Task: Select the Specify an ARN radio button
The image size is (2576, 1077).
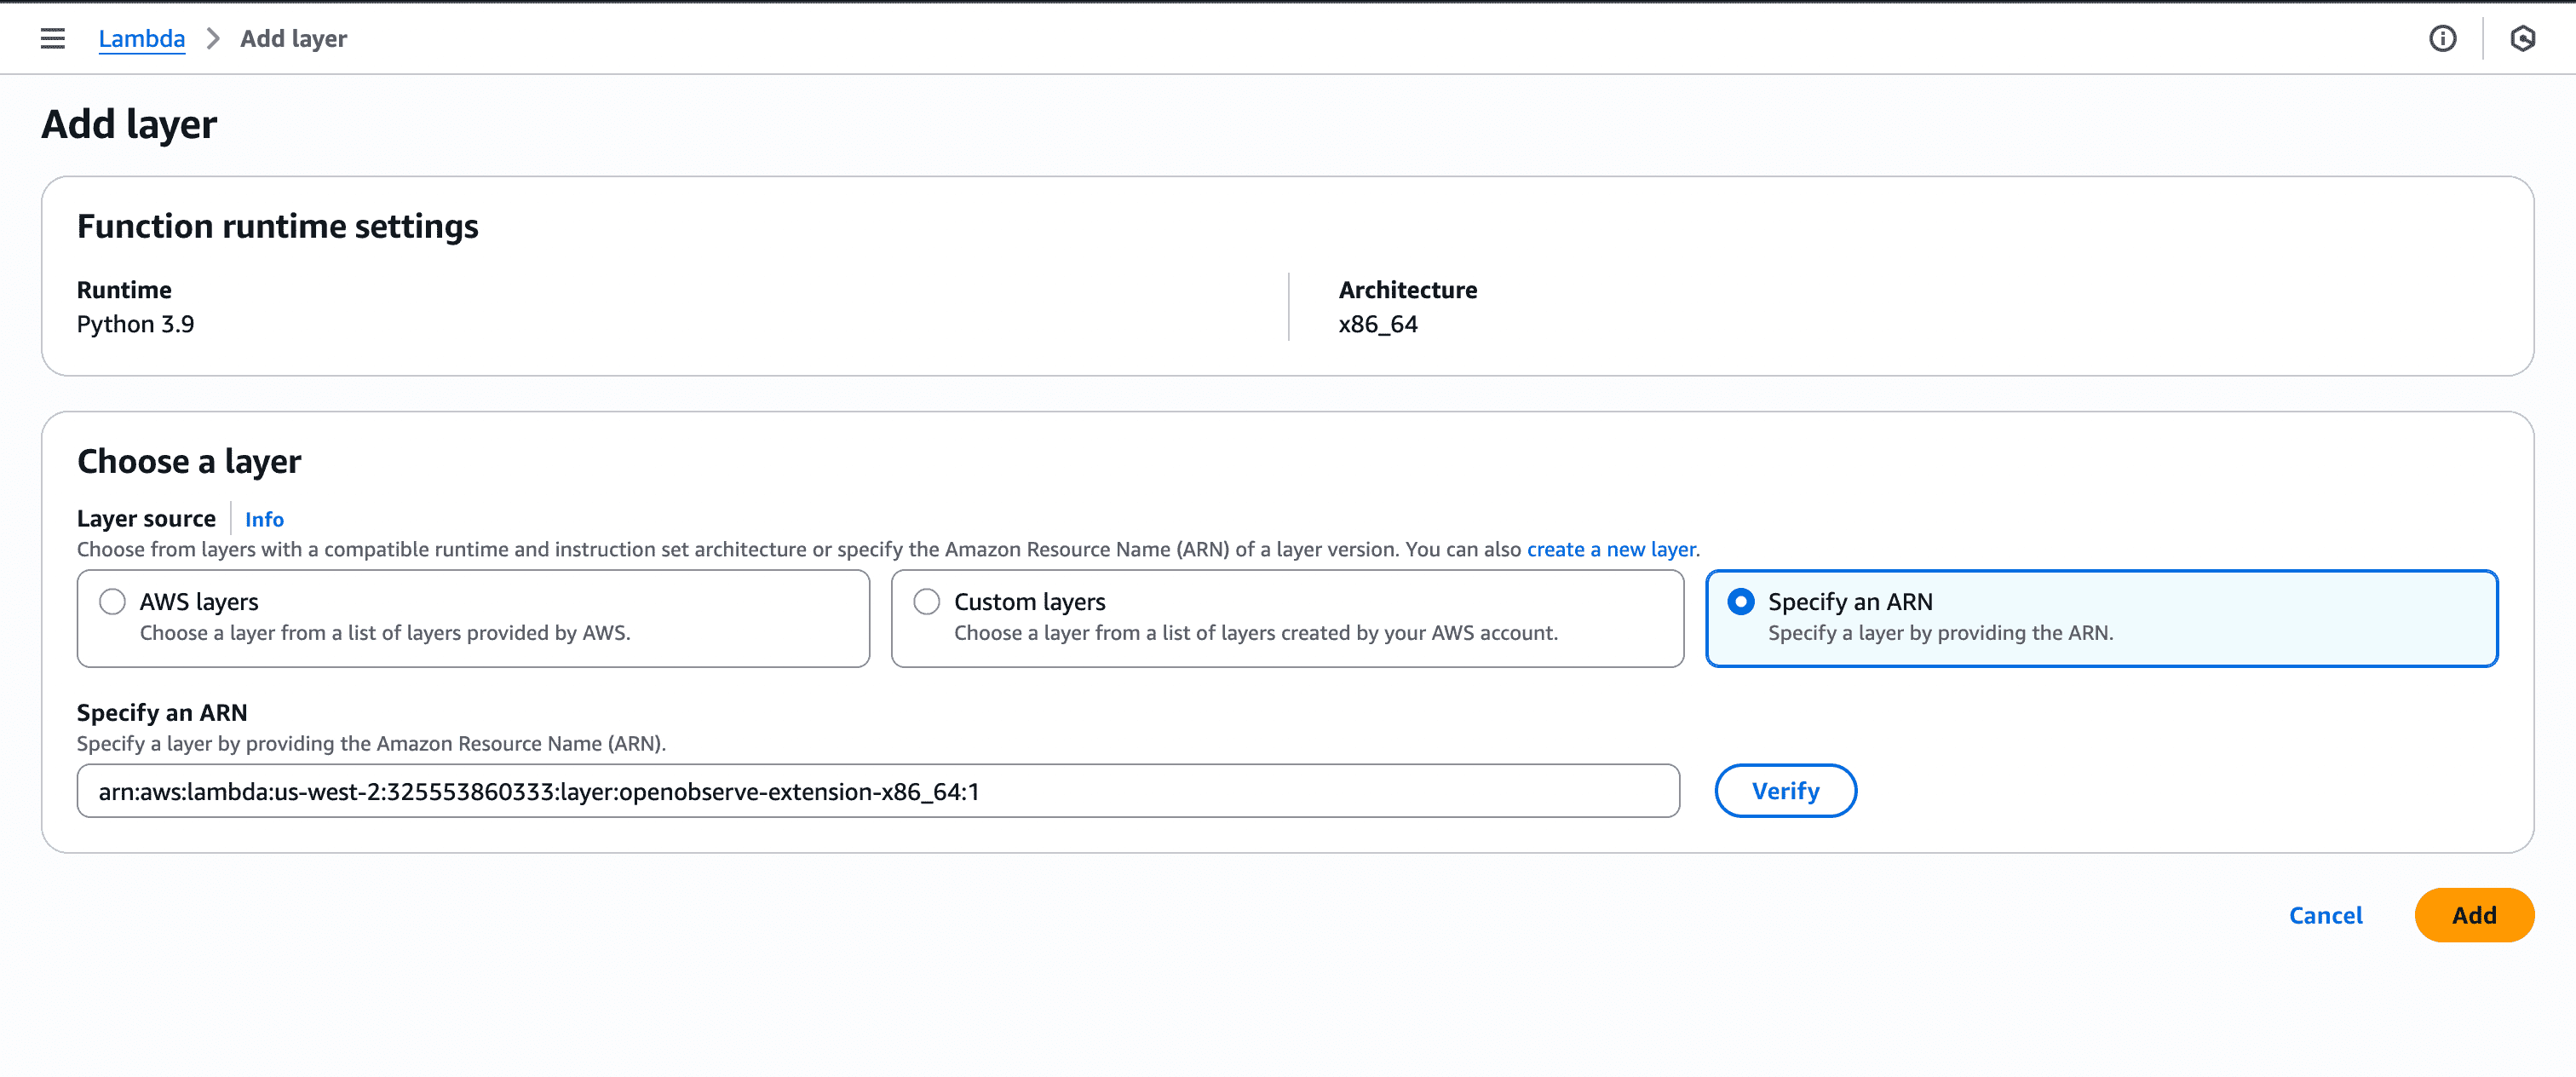Action: point(1742,601)
